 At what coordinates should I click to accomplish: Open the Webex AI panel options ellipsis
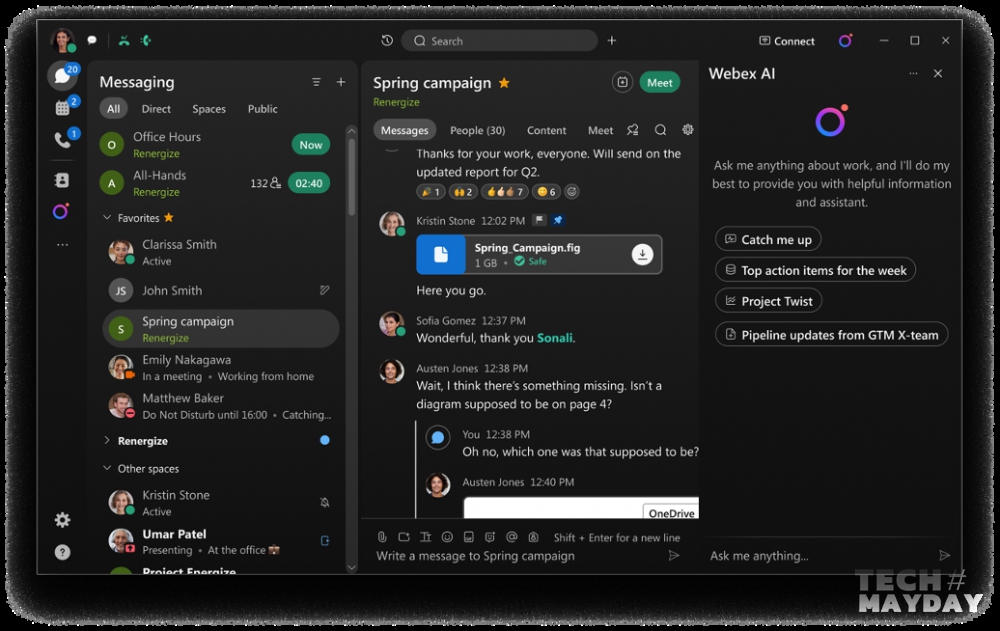tap(913, 73)
